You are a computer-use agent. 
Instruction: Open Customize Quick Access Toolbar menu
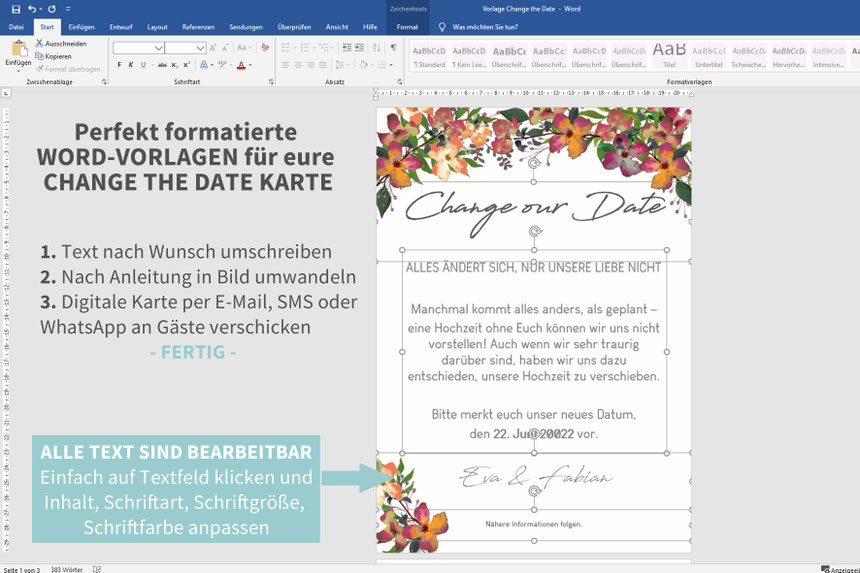tap(68, 9)
